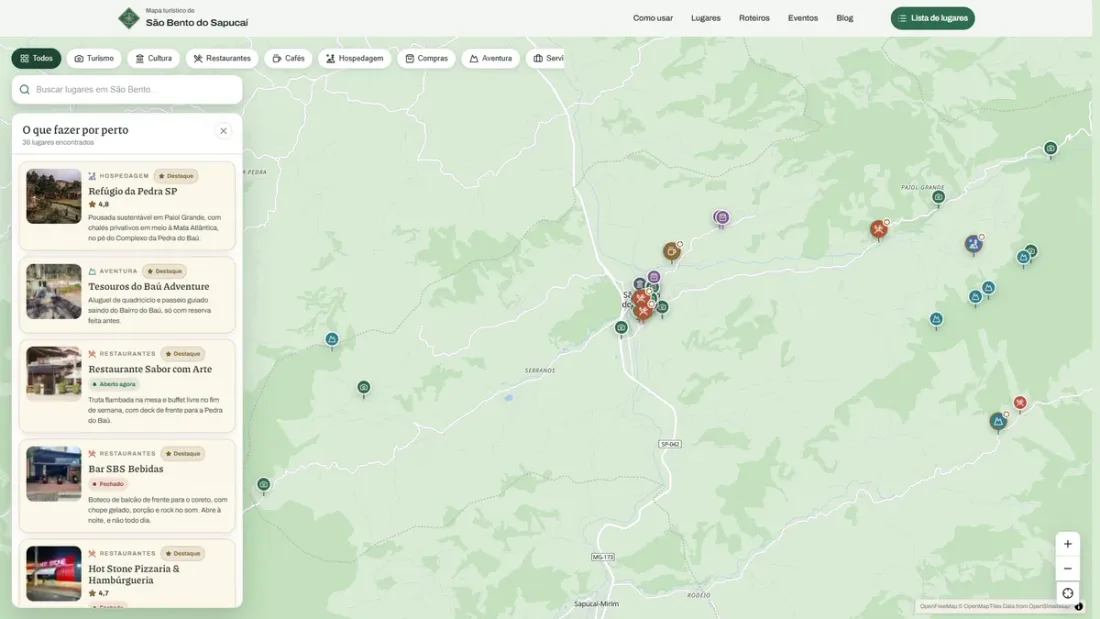Screen dimensions: 1100x619
Task: Click the star icon next to rating 4,8
Action: pyautogui.click(x=92, y=204)
